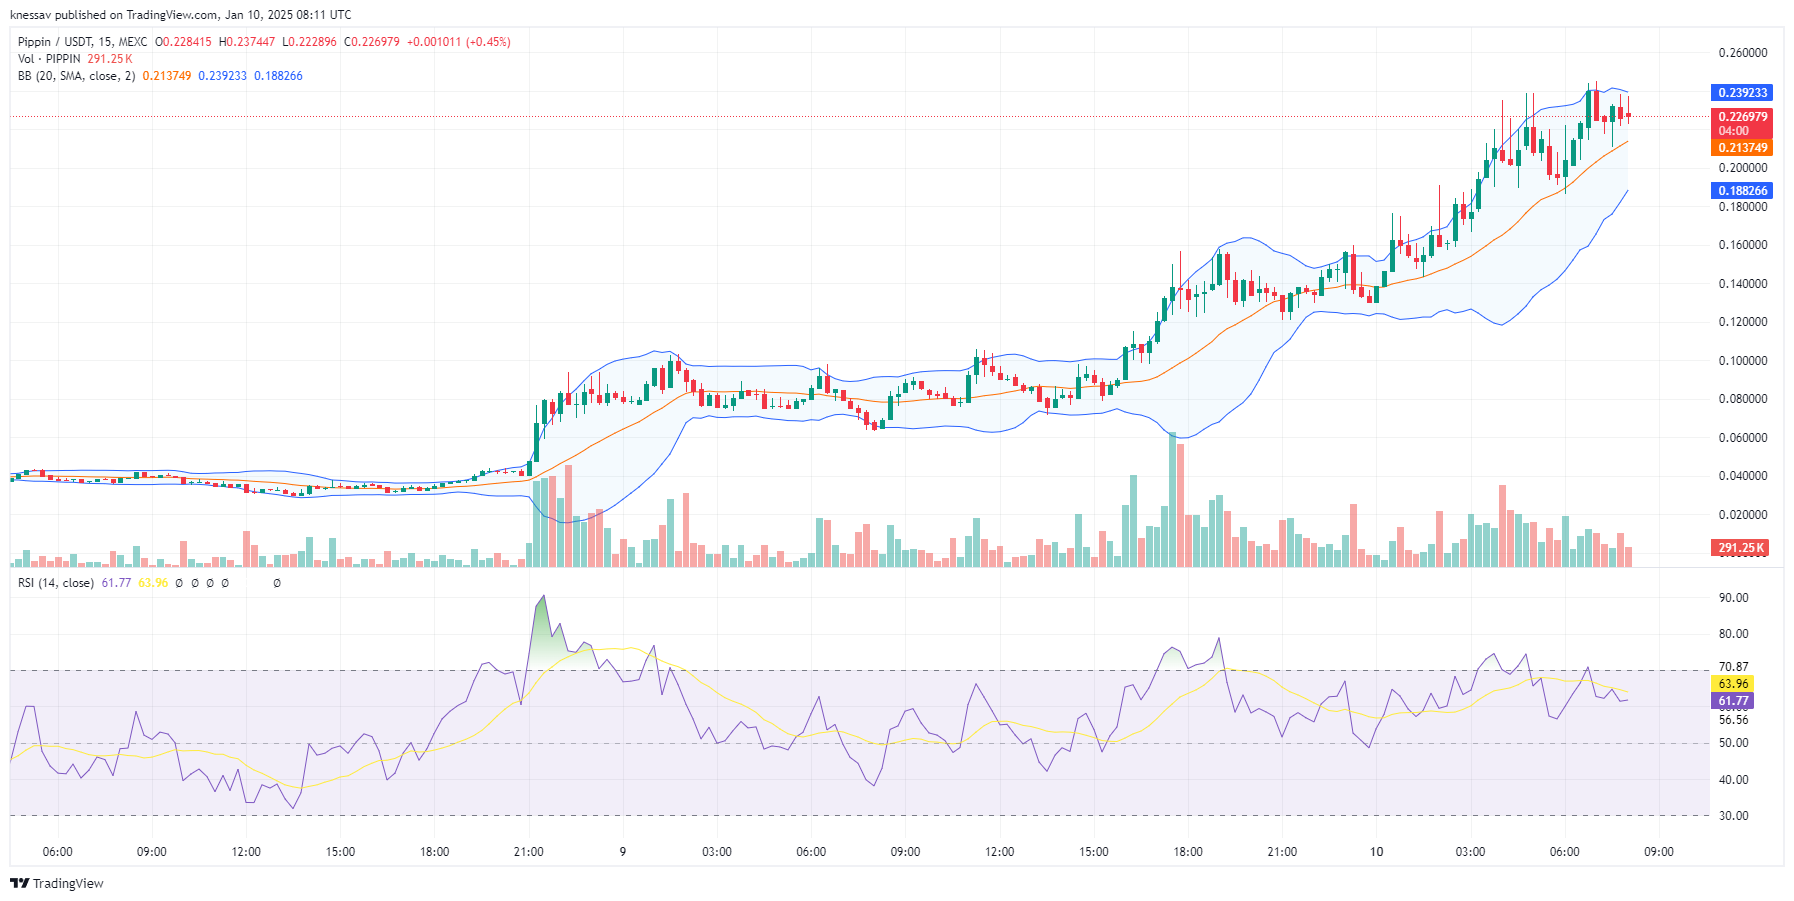This screenshot has height=901, width=1794.
Task: Click the 03:00 label right after date 10
Action: pos(1470,852)
